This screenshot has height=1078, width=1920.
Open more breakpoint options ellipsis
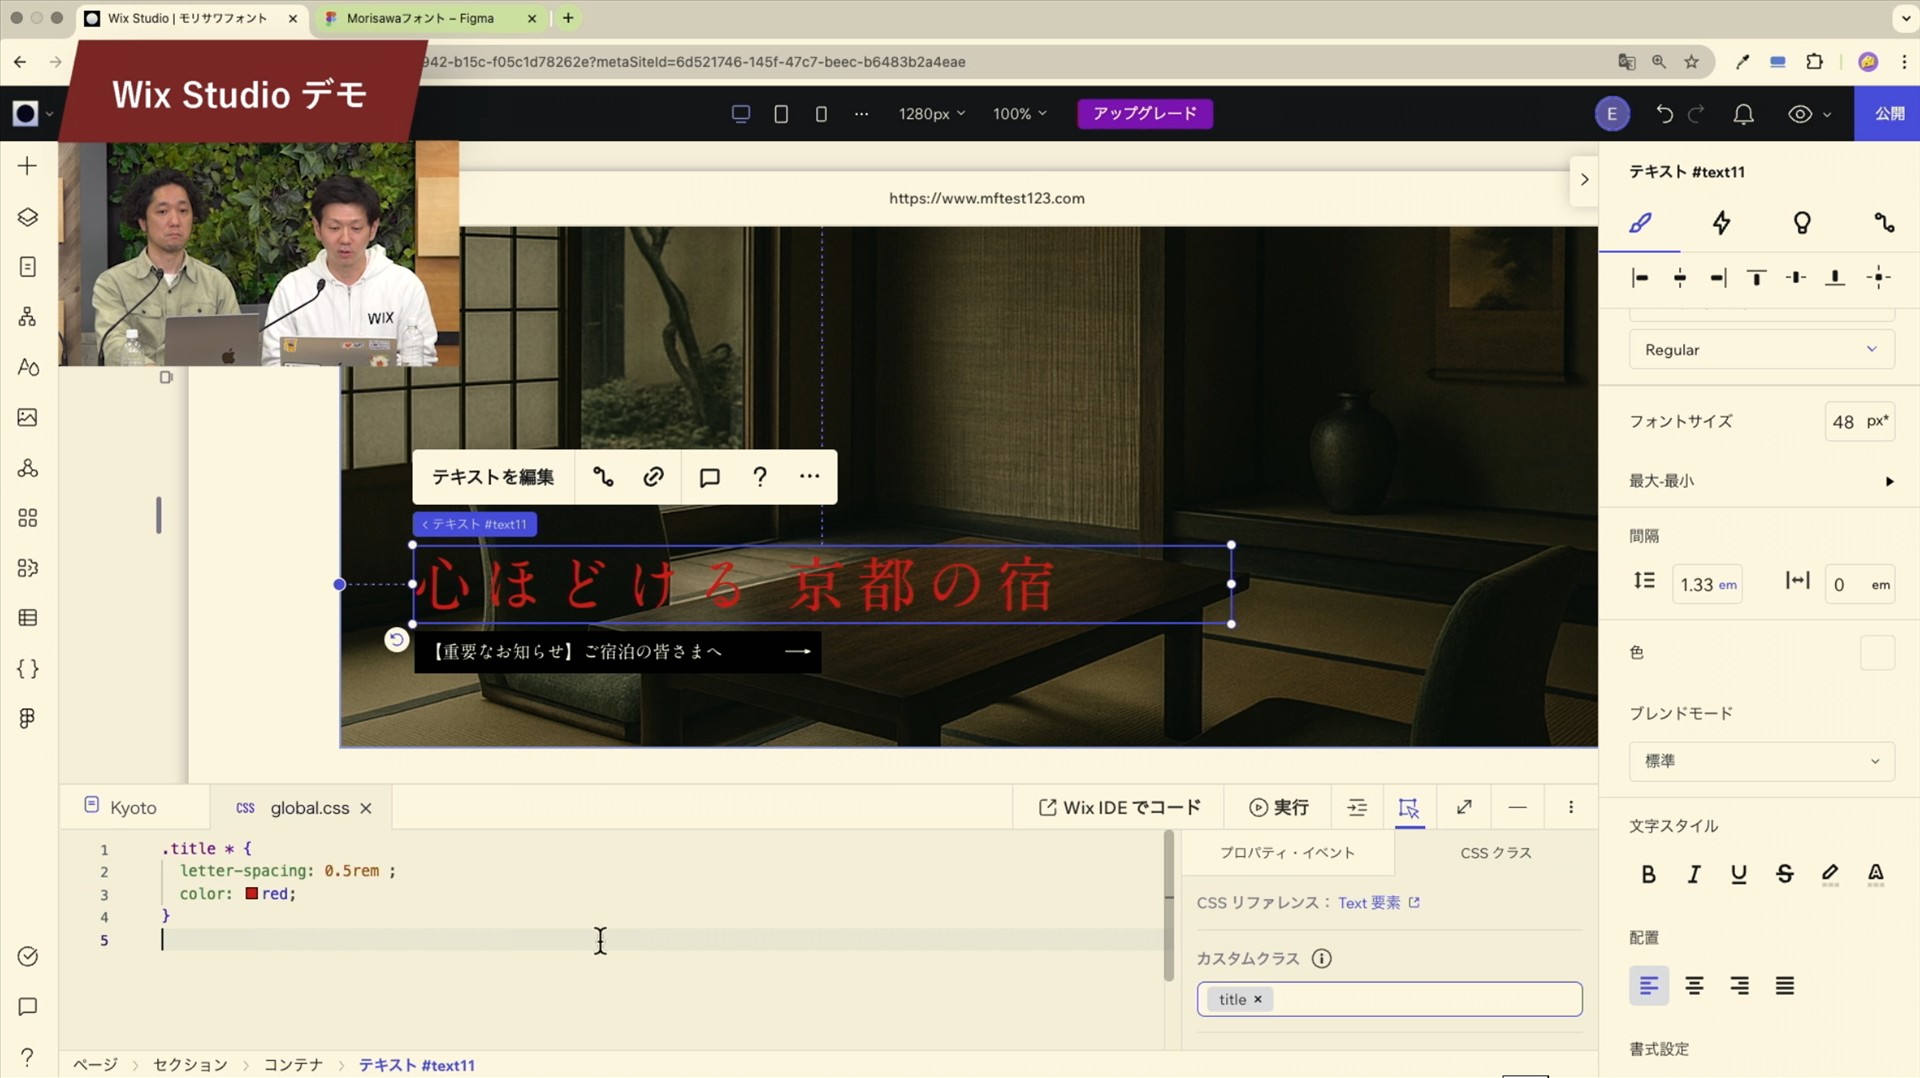click(x=861, y=114)
